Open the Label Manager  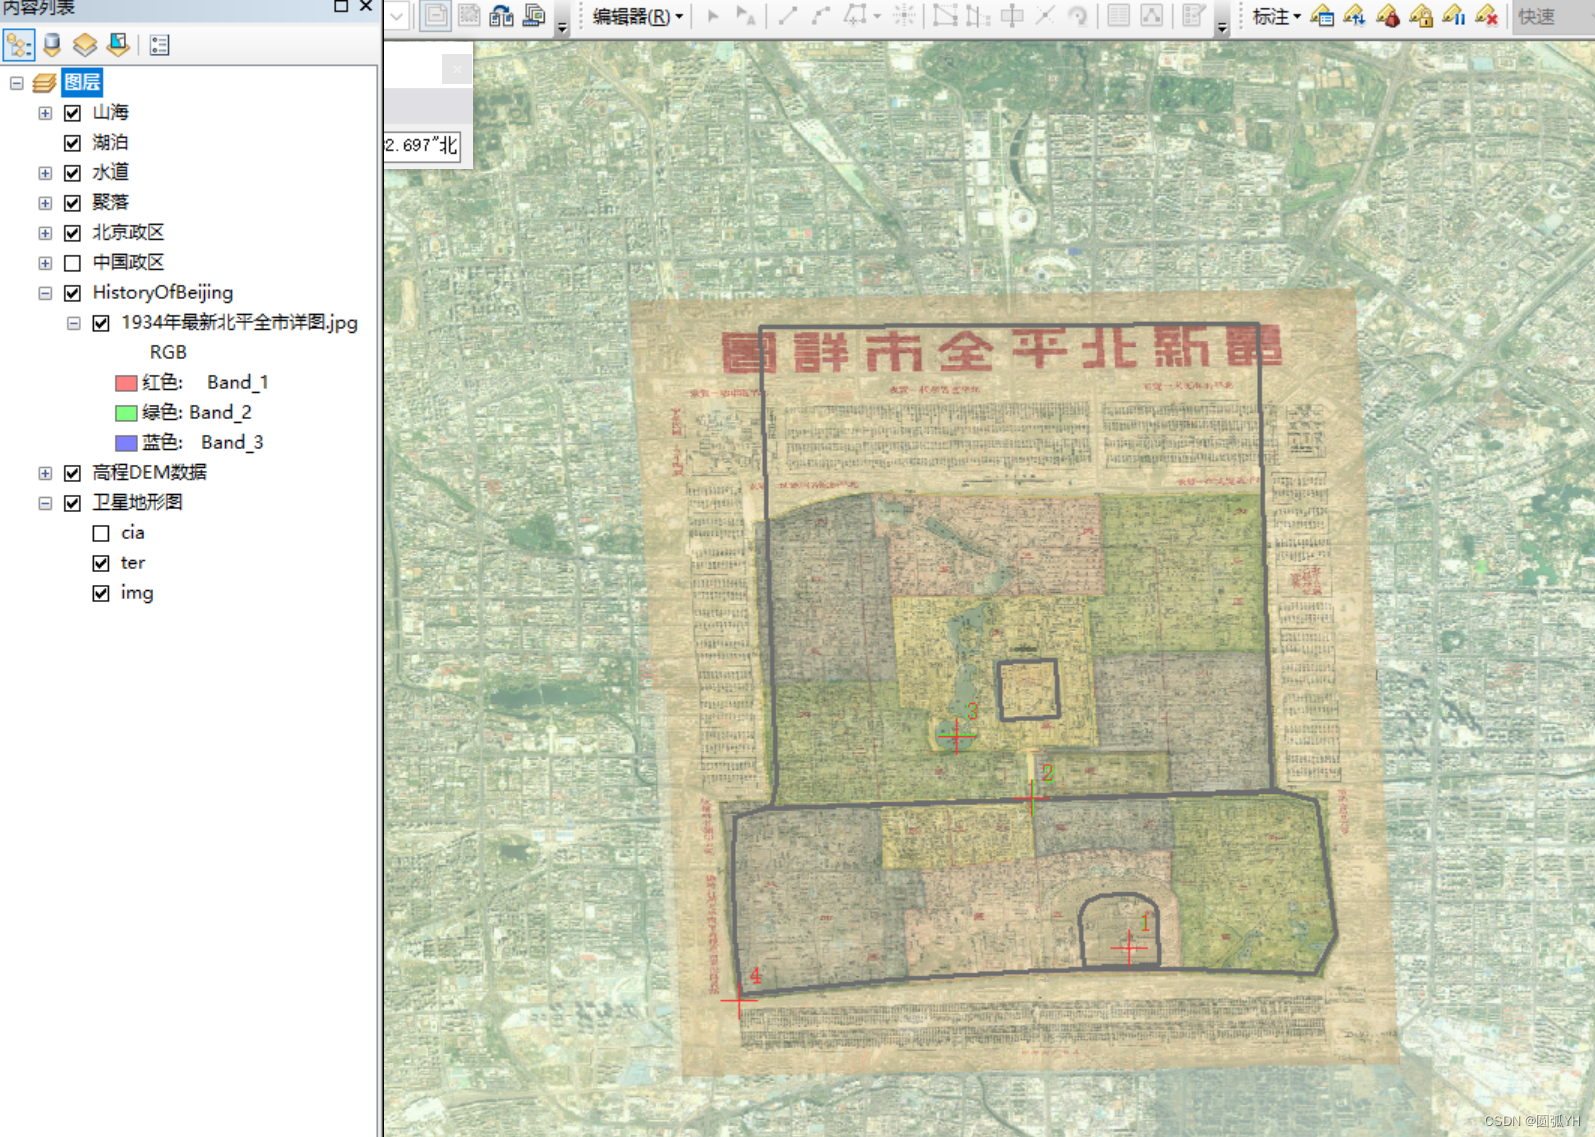[x=1322, y=16]
